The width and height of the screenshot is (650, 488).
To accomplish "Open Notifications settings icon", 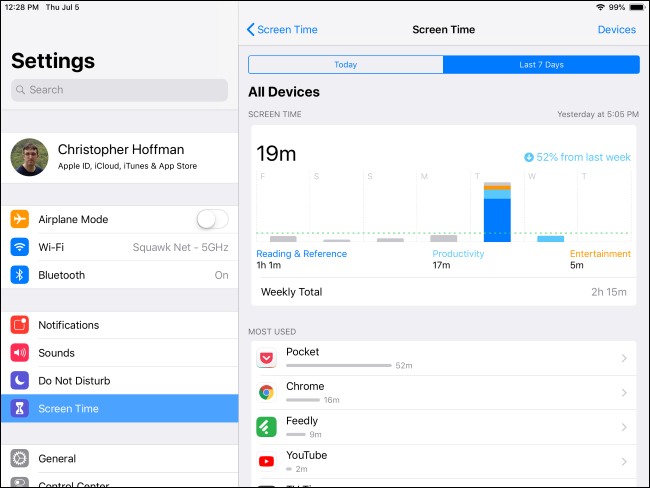I will click(20, 325).
